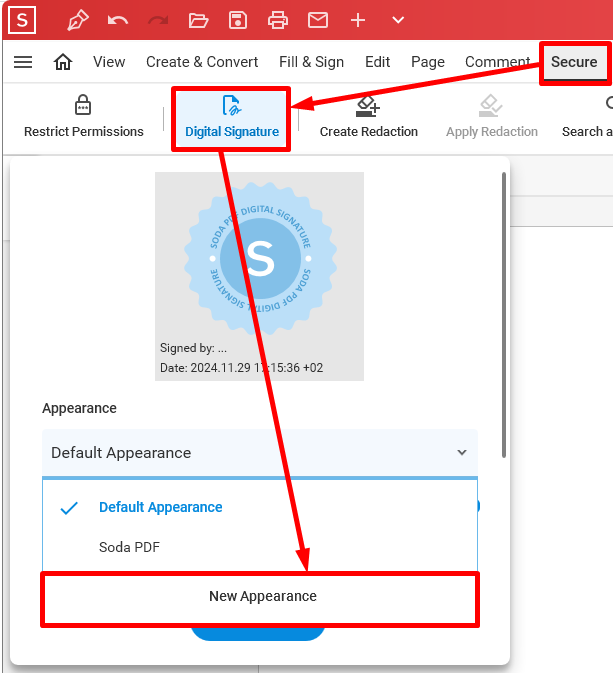Screen dimensions: 613x673
Task: Switch to Create & Convert tab
Action: (202, 62)
